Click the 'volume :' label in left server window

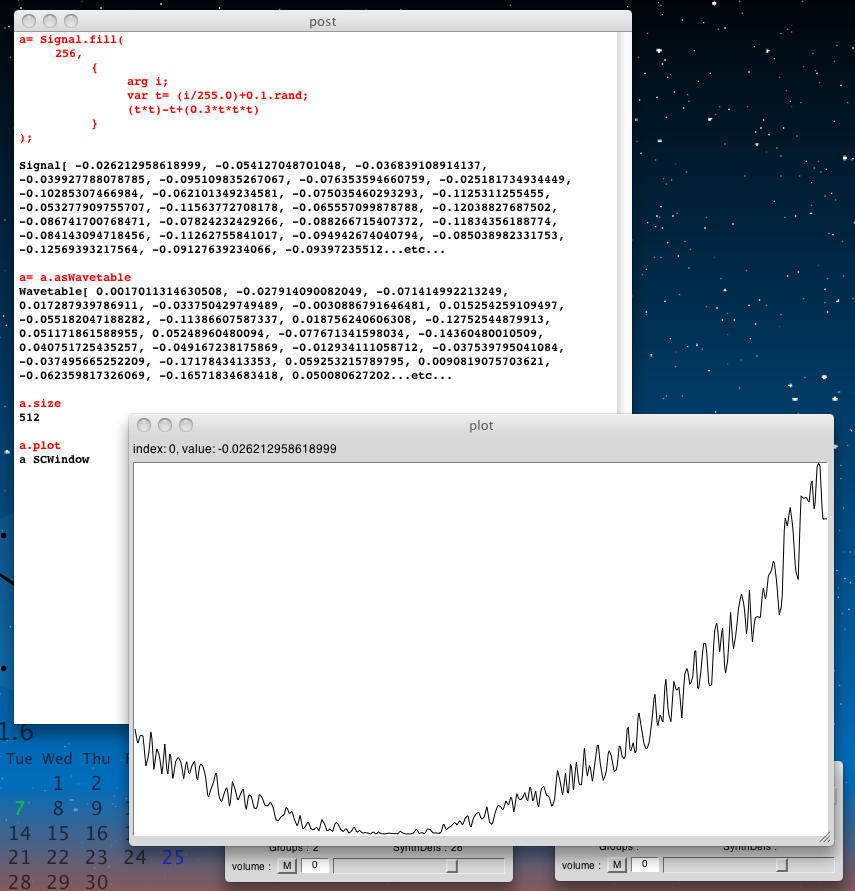pos(251,866)
